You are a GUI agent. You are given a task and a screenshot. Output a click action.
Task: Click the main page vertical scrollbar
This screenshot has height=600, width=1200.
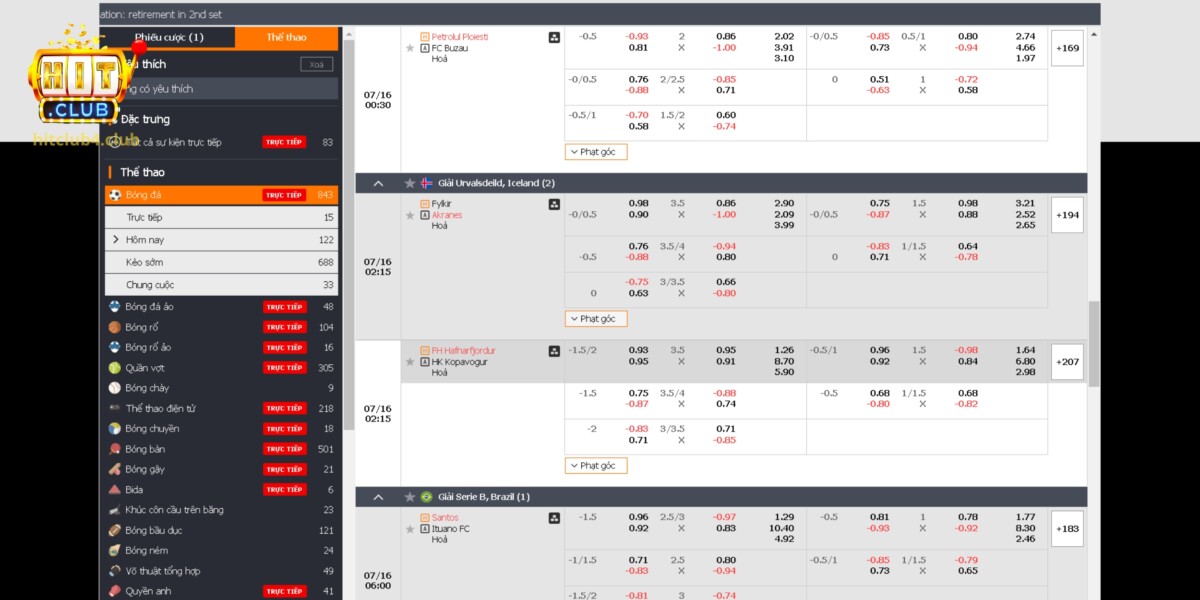(x=1093, y=340)
